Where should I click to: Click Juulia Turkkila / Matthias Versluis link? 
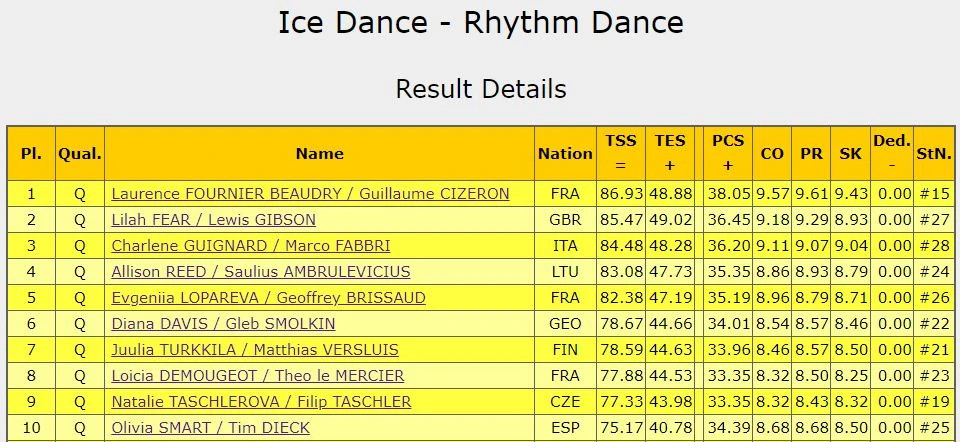point(254,350)
